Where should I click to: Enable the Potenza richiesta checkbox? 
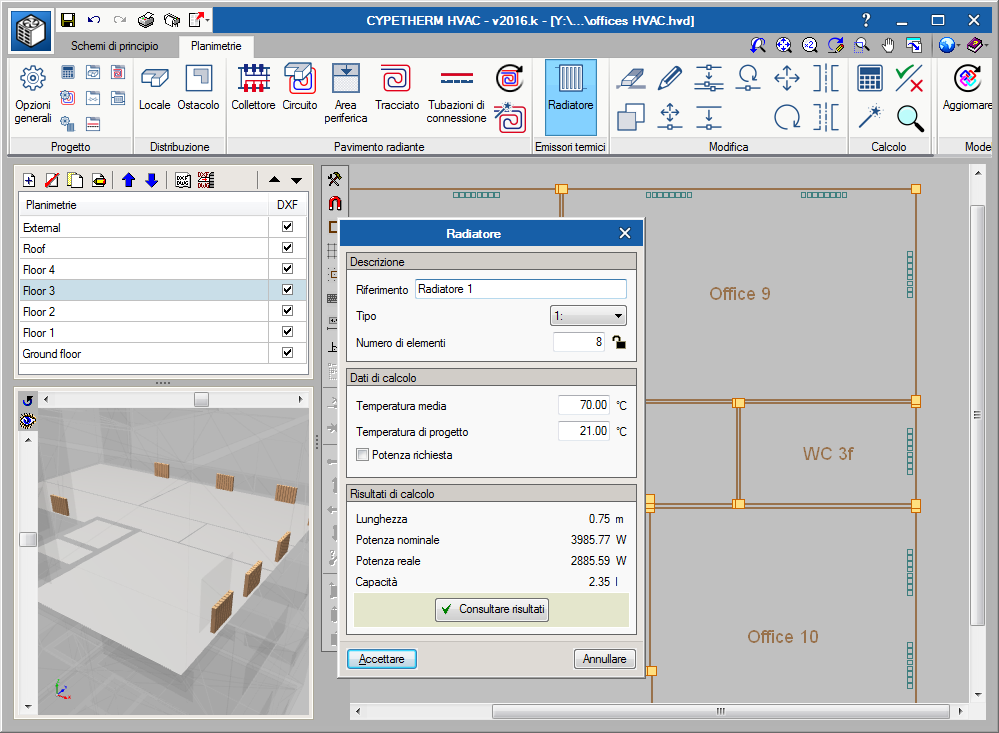pos(363,455)
